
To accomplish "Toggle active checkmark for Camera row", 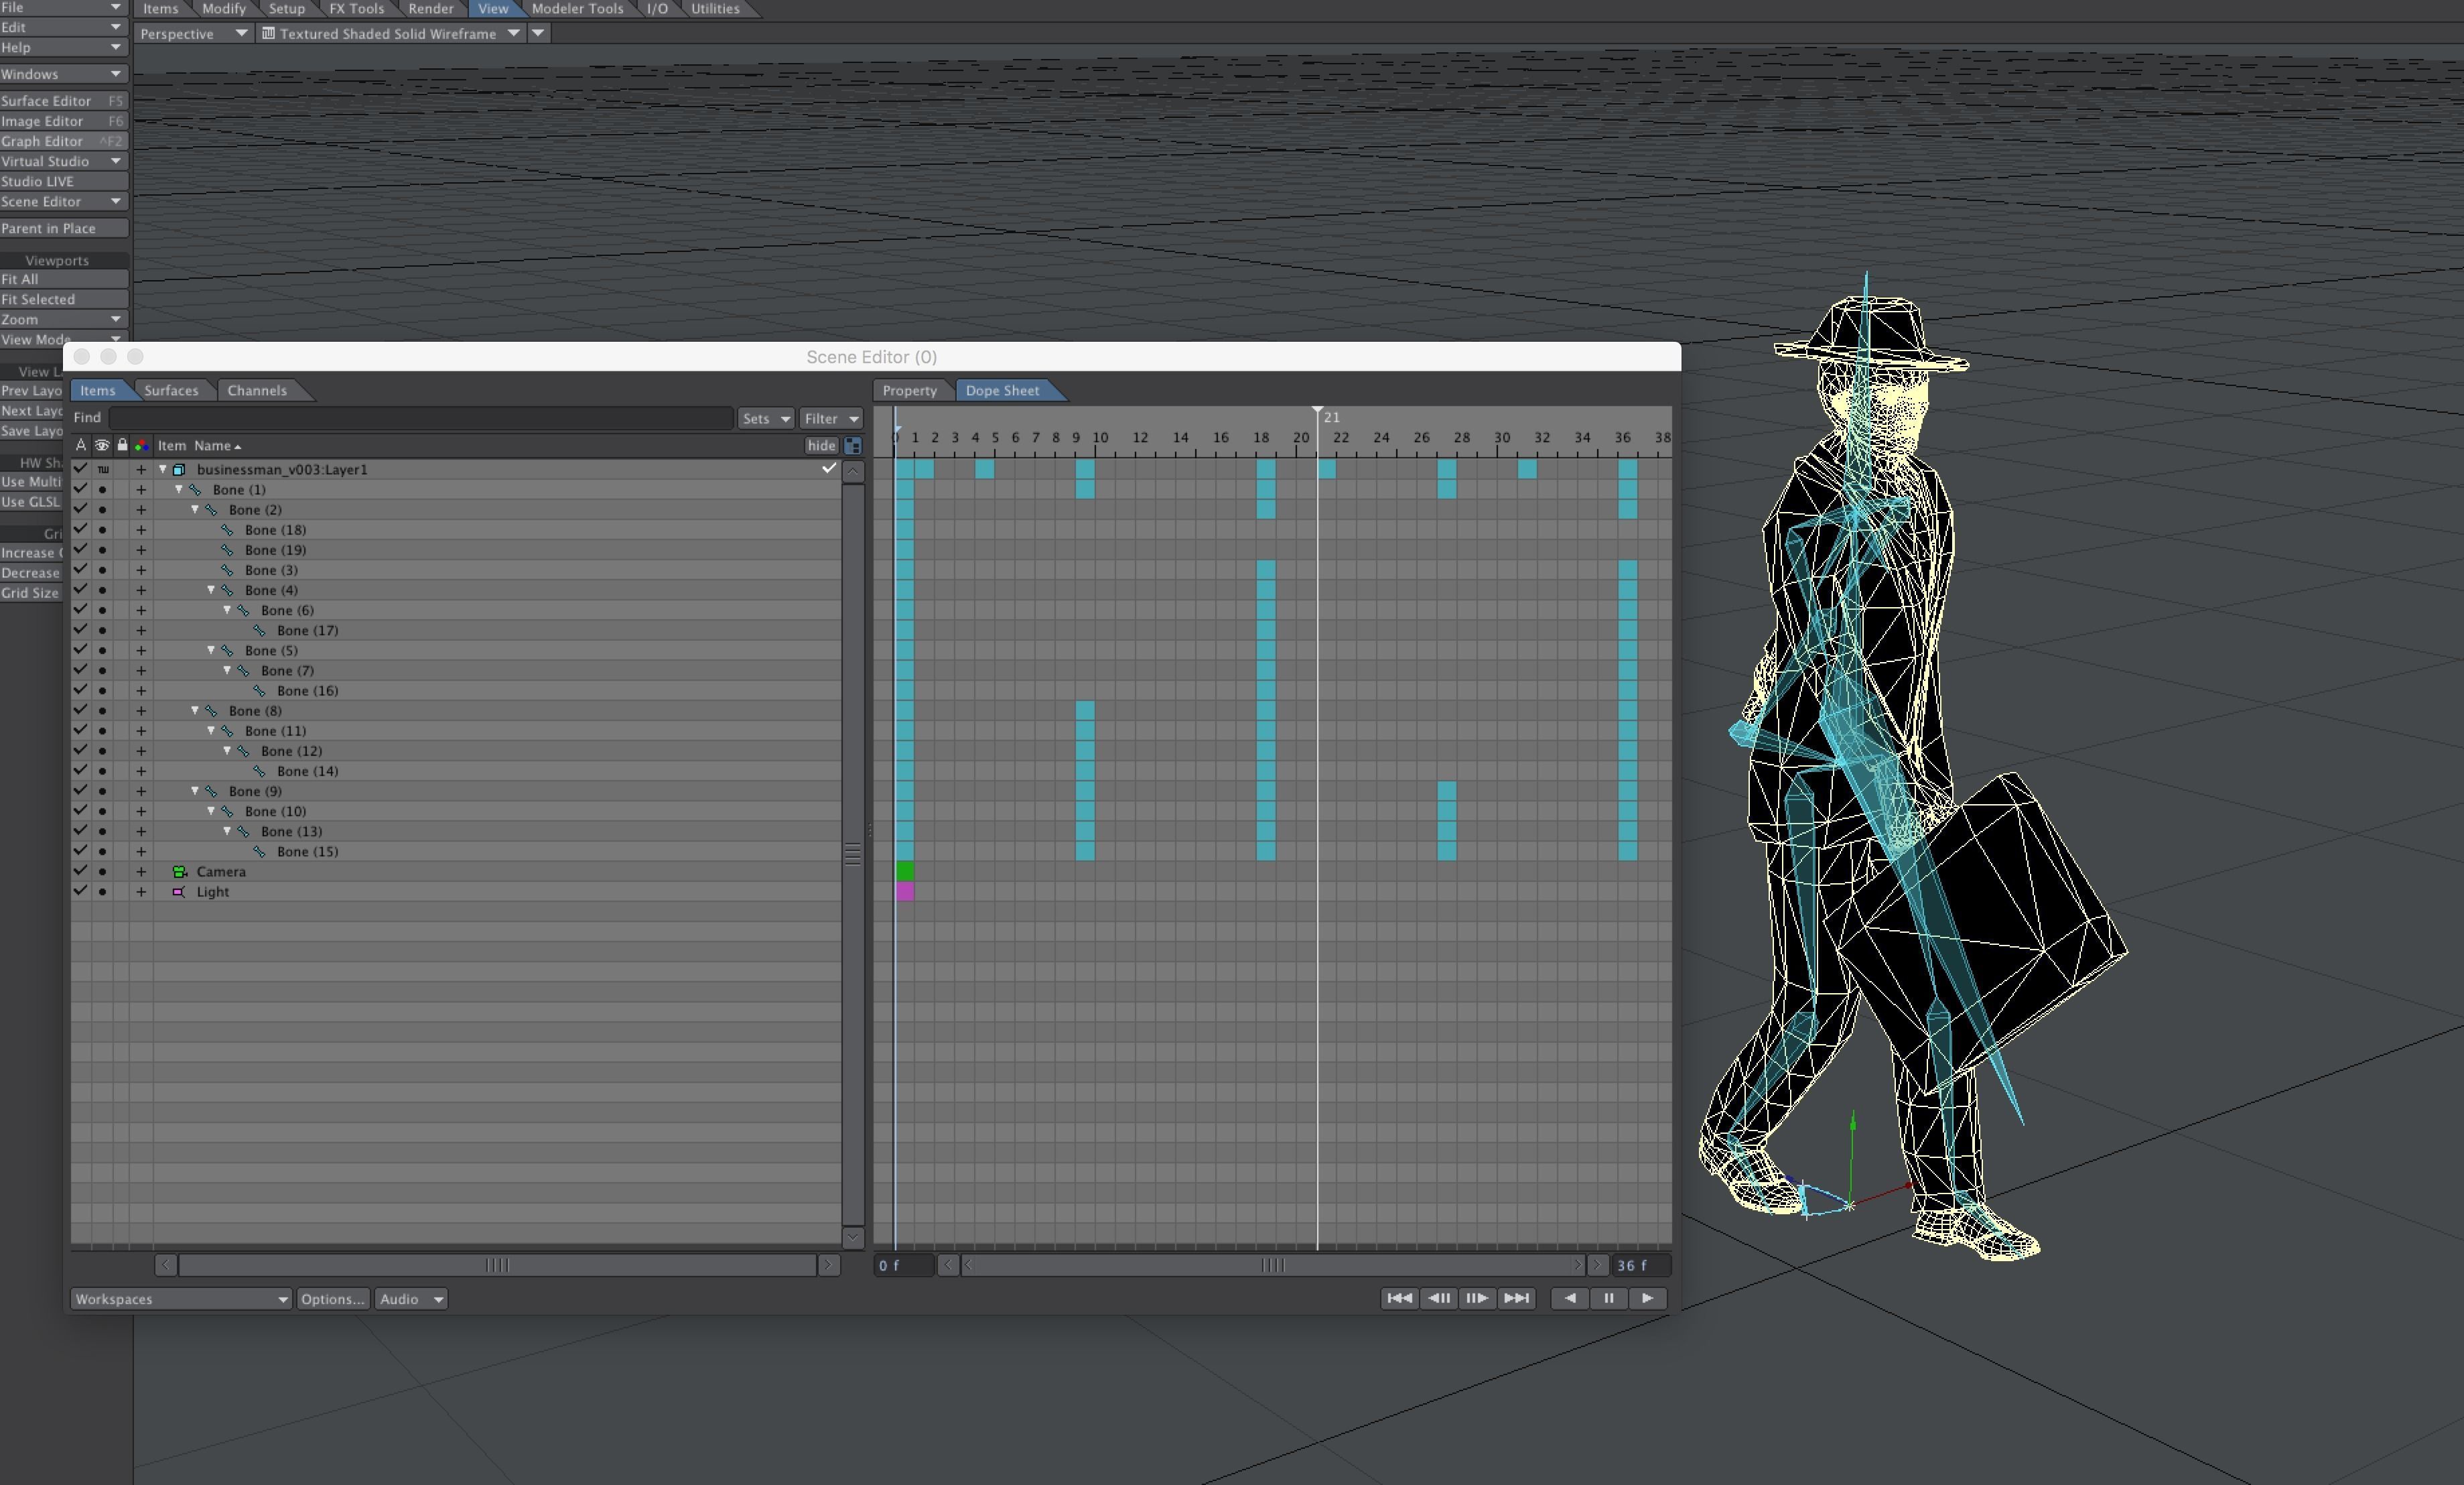I will [x=81, y=871].
